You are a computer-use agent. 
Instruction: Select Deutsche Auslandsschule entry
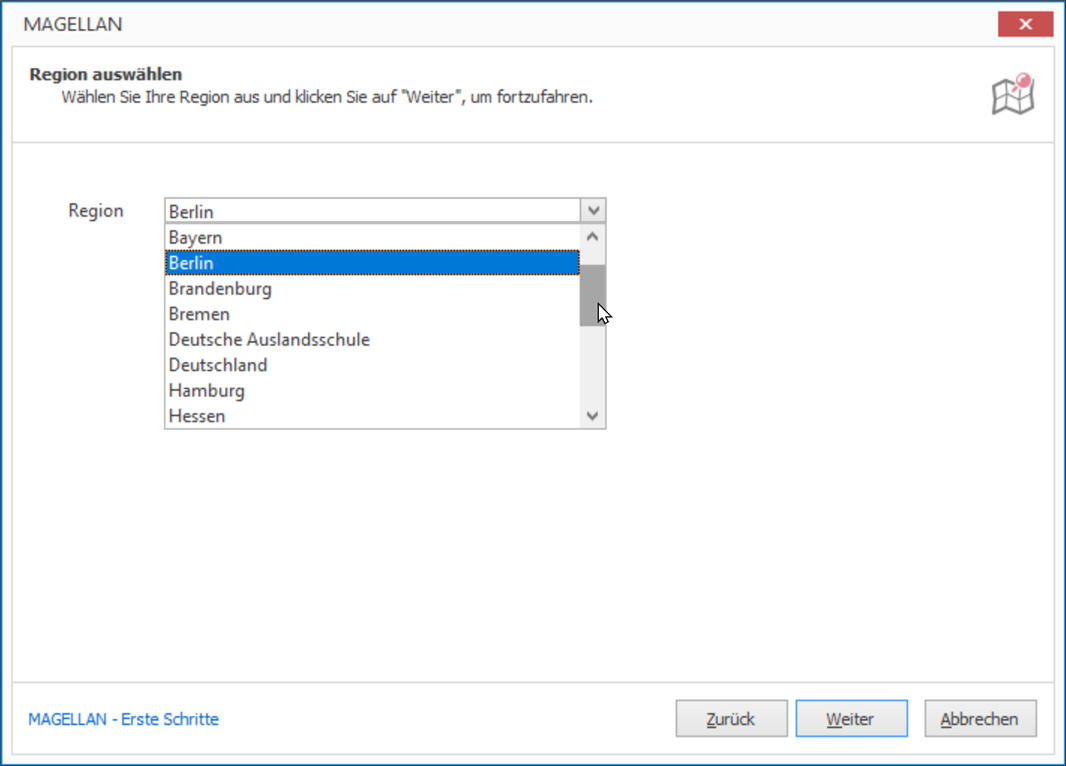point(373,339)
